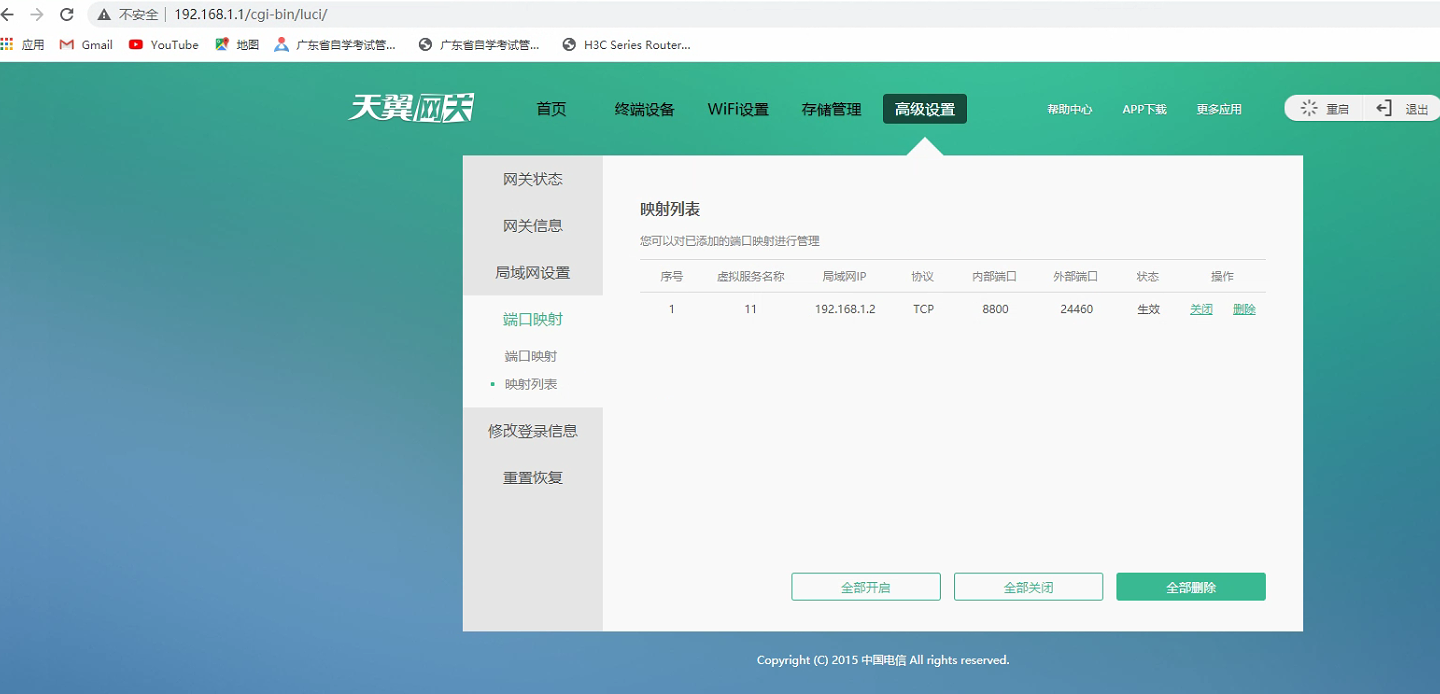Open the 地图 maps bookmark
This screenshot has height=694, width=1440.
pos(237,44)
